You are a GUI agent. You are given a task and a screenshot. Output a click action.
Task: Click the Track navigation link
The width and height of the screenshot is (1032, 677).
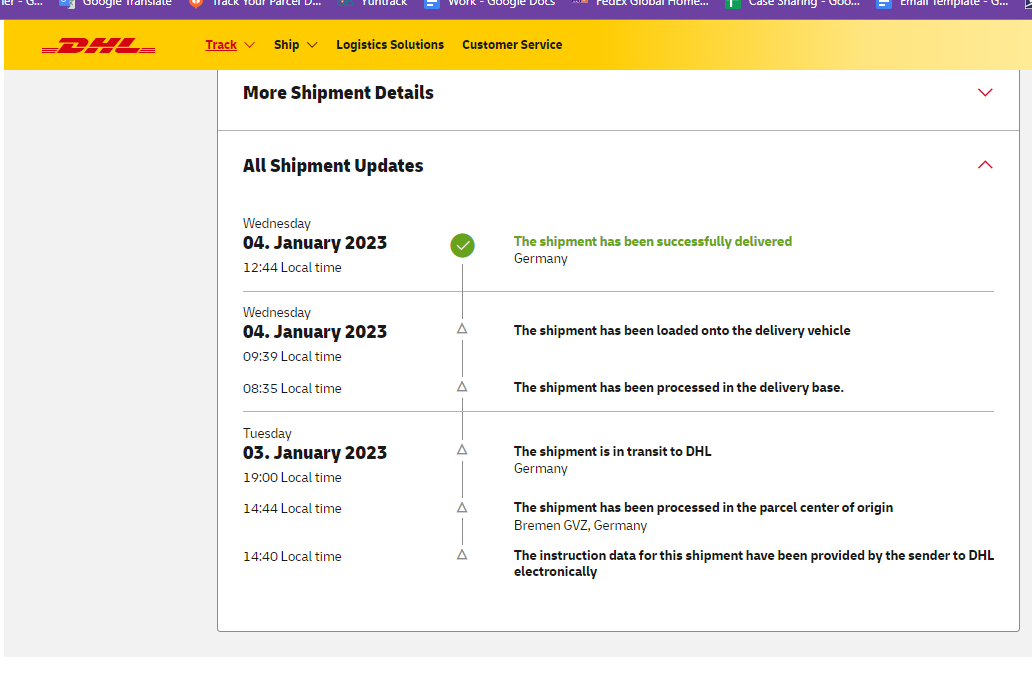pos(221,45)
